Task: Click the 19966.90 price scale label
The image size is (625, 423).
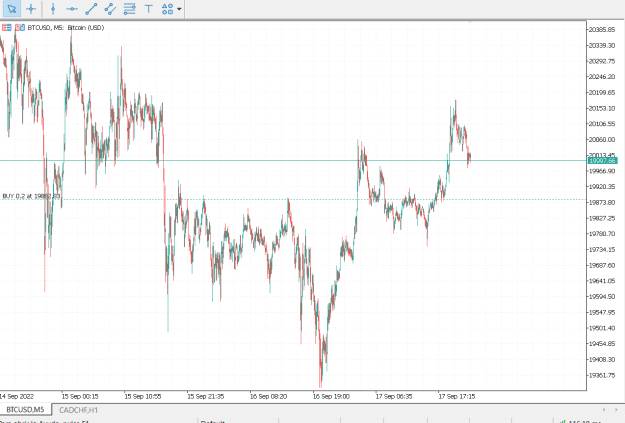Action: tap(602, 171)
